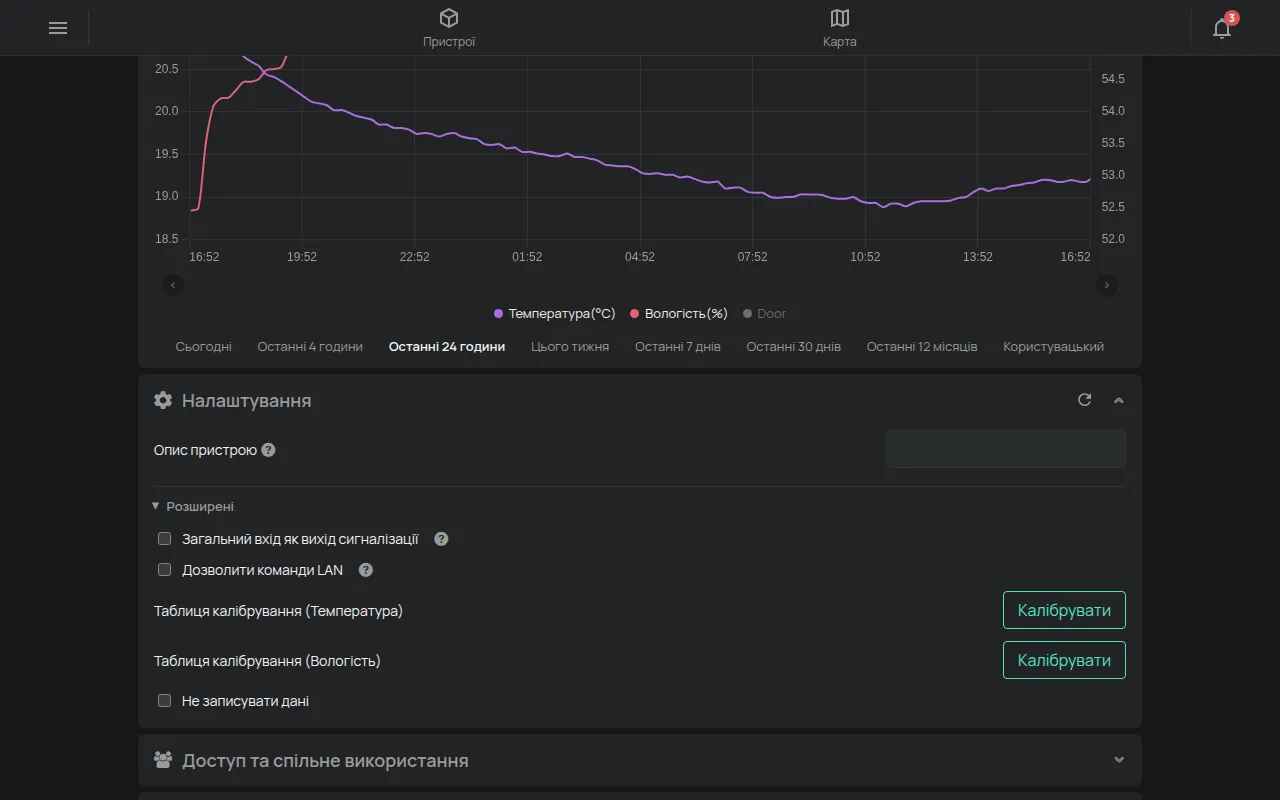This screenshot has width=1280, height=800.
Task: Open the notifications bell
Action: (x=1222, y=28)
